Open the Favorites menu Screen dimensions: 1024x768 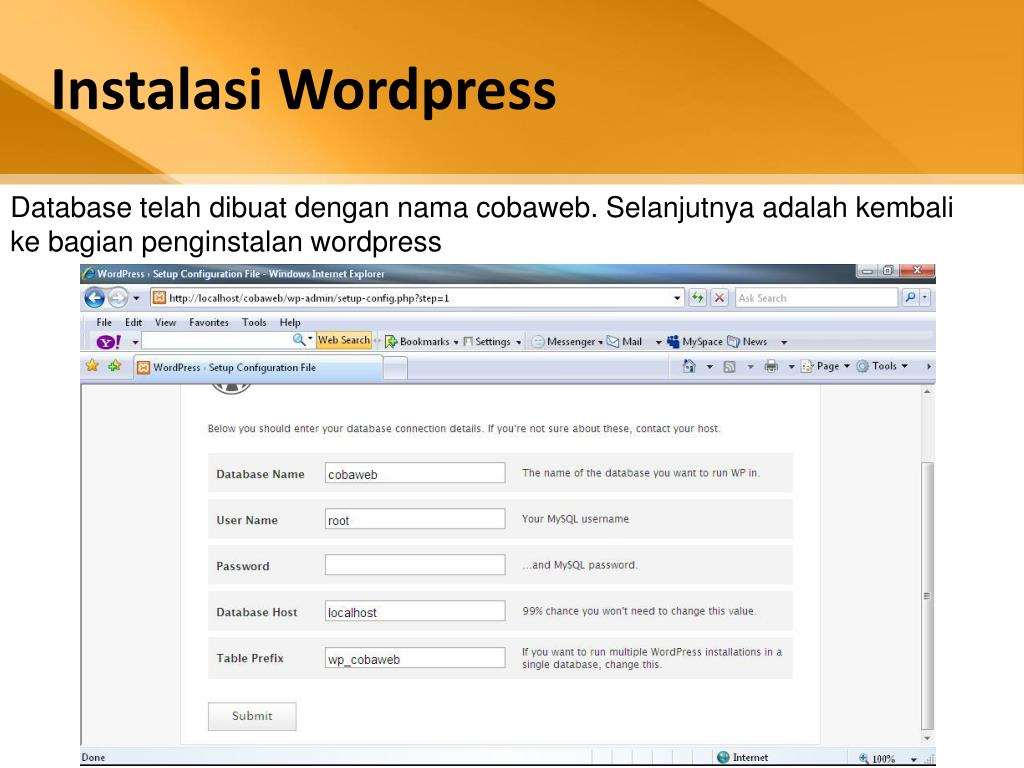click(x=209, y=323)
